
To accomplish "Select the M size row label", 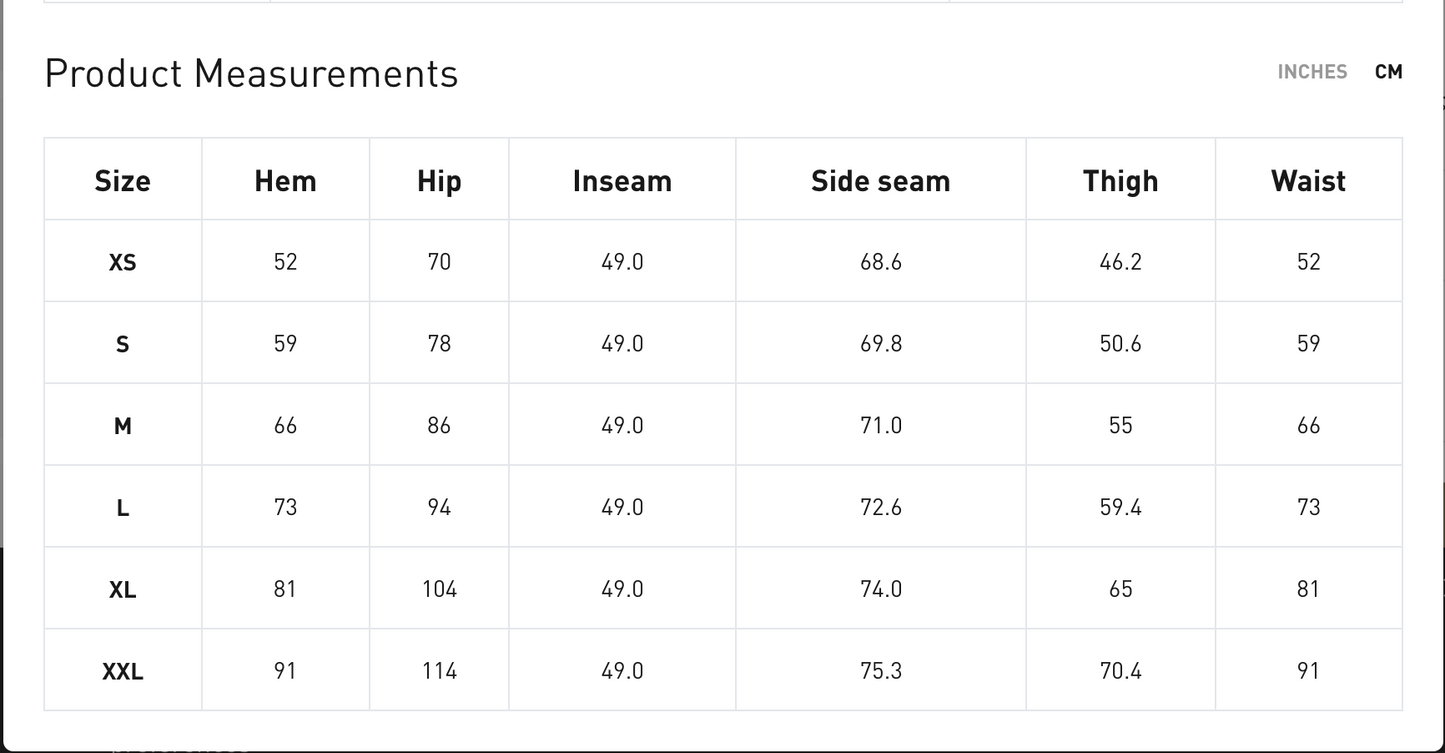I will 122,427.
